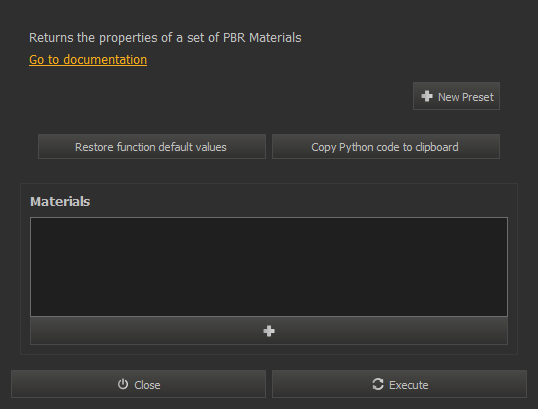This screenshot has width=538, height=409.
Task: Click the plus icon beside New Preset
Action: click(x=427, y=96)
